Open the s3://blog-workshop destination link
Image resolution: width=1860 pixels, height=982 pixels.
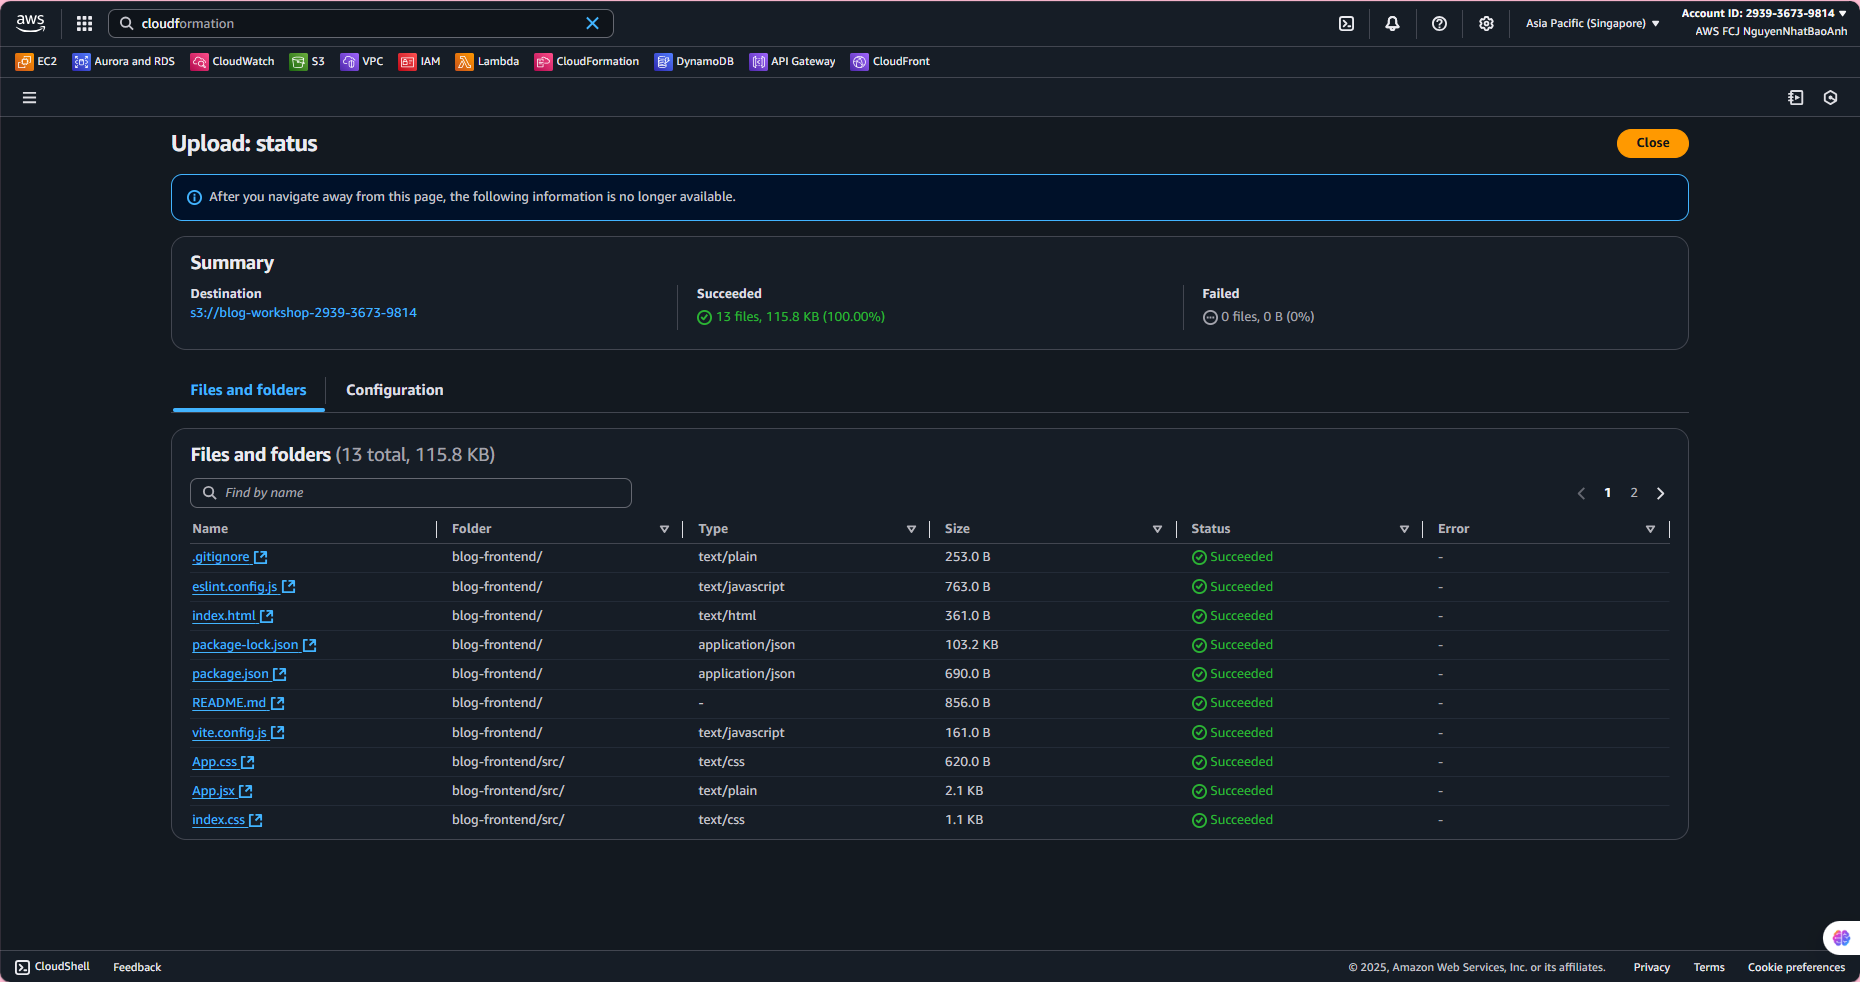coord(303,313)
